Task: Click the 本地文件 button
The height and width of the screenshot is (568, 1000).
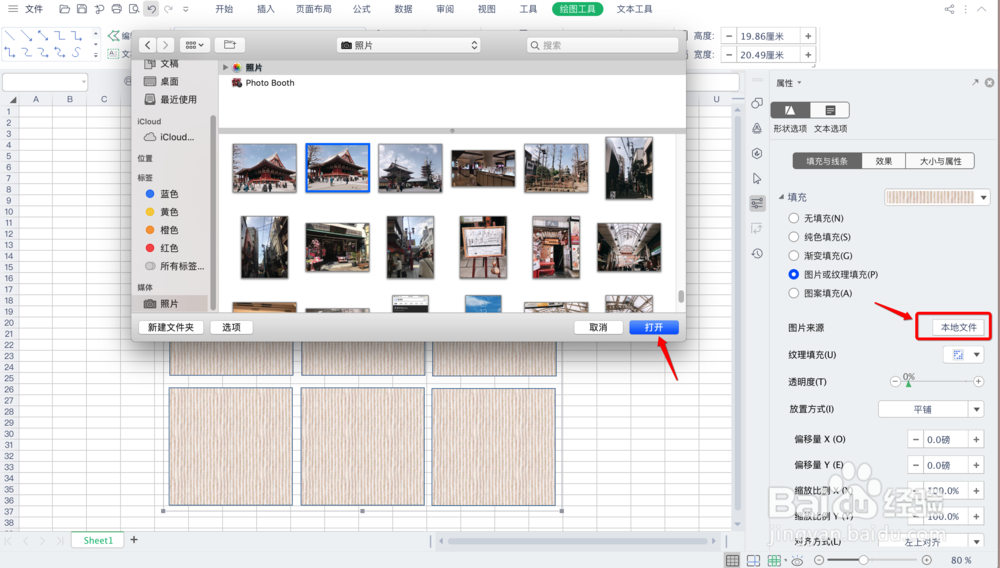Action: [x=959, y=327]
